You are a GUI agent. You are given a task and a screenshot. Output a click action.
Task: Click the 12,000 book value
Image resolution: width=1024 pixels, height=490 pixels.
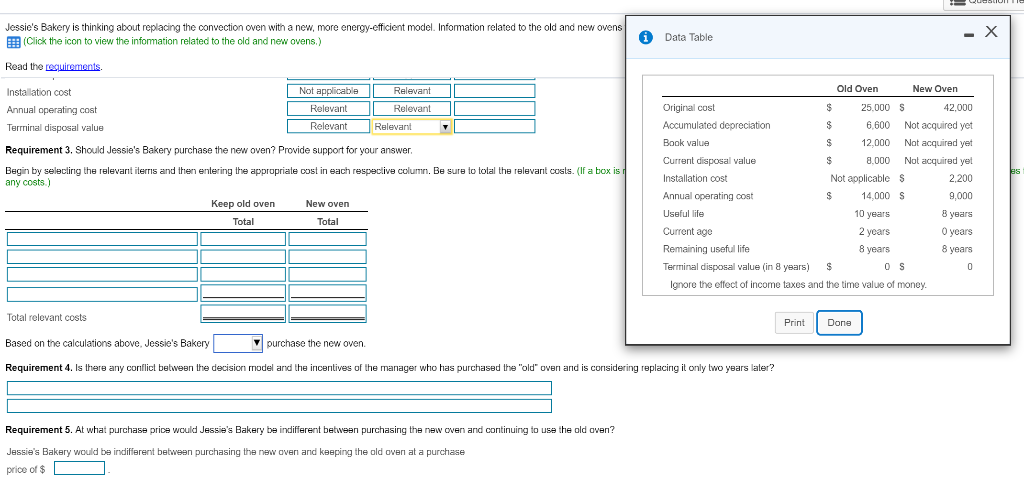[876, 143]
